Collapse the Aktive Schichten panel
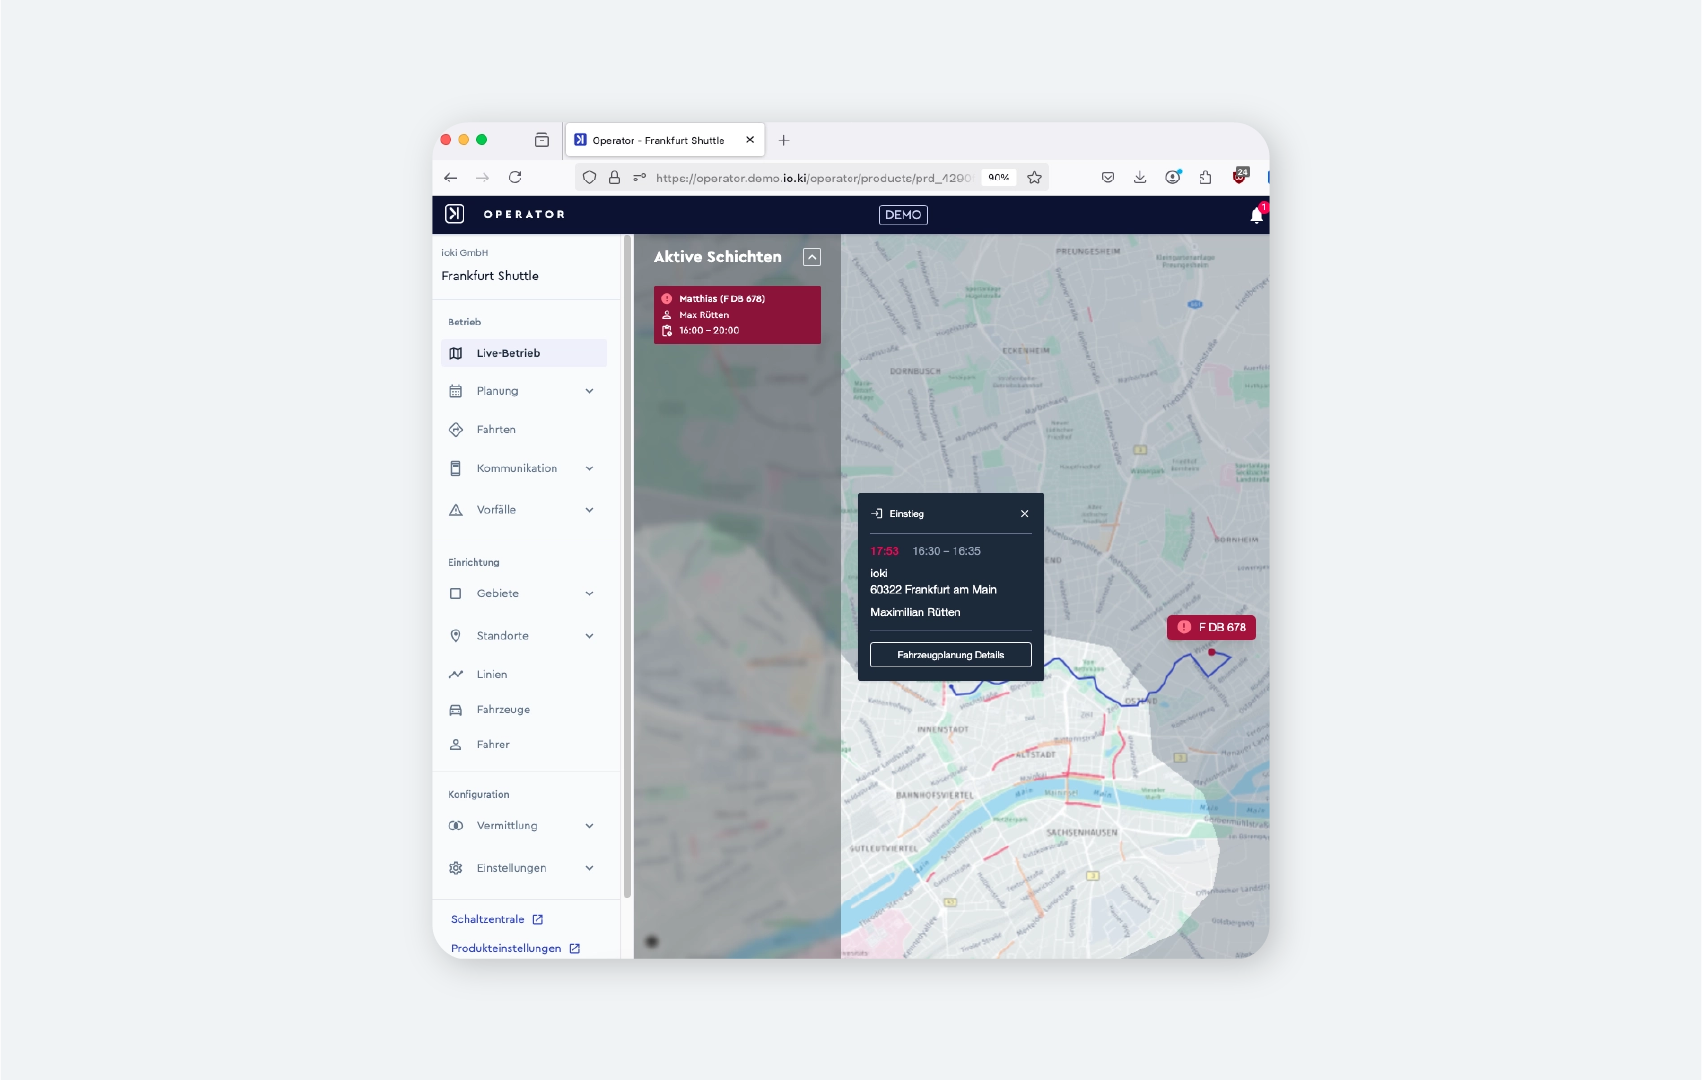 pos(812,257)
